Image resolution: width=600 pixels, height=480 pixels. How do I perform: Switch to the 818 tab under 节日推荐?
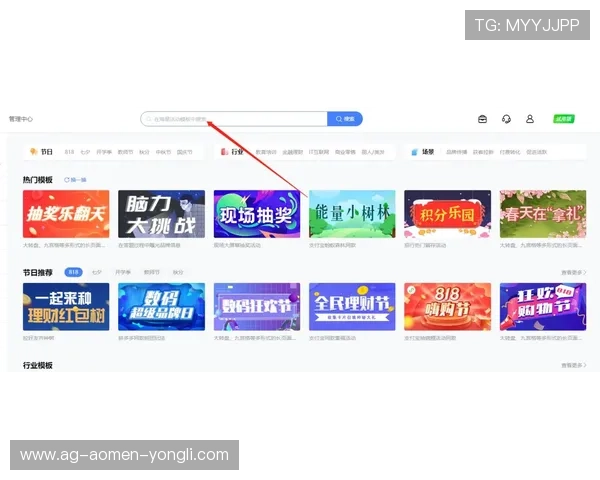click(73, 272)
